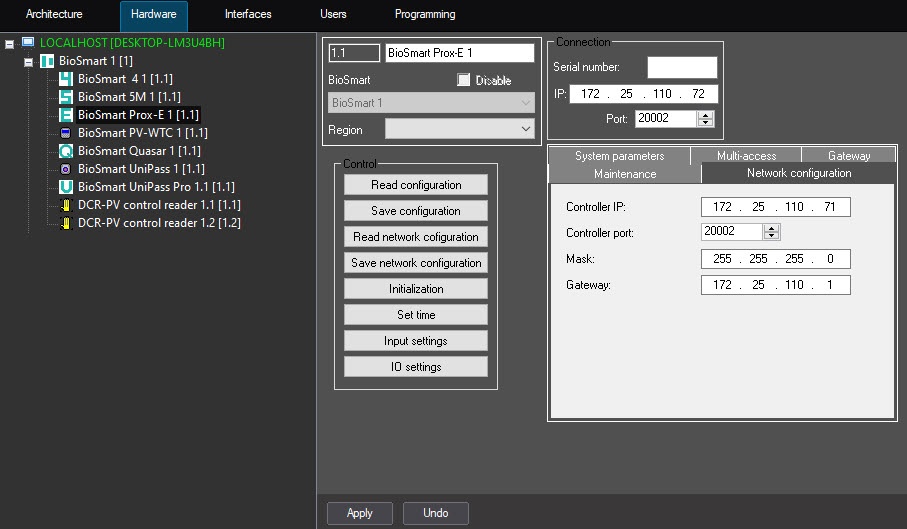The height and width of the screenshot is (529, 907).
Task: Select BioSmart UniPass Pro 1.1 [1.1] row
Action: click(156, 187)
